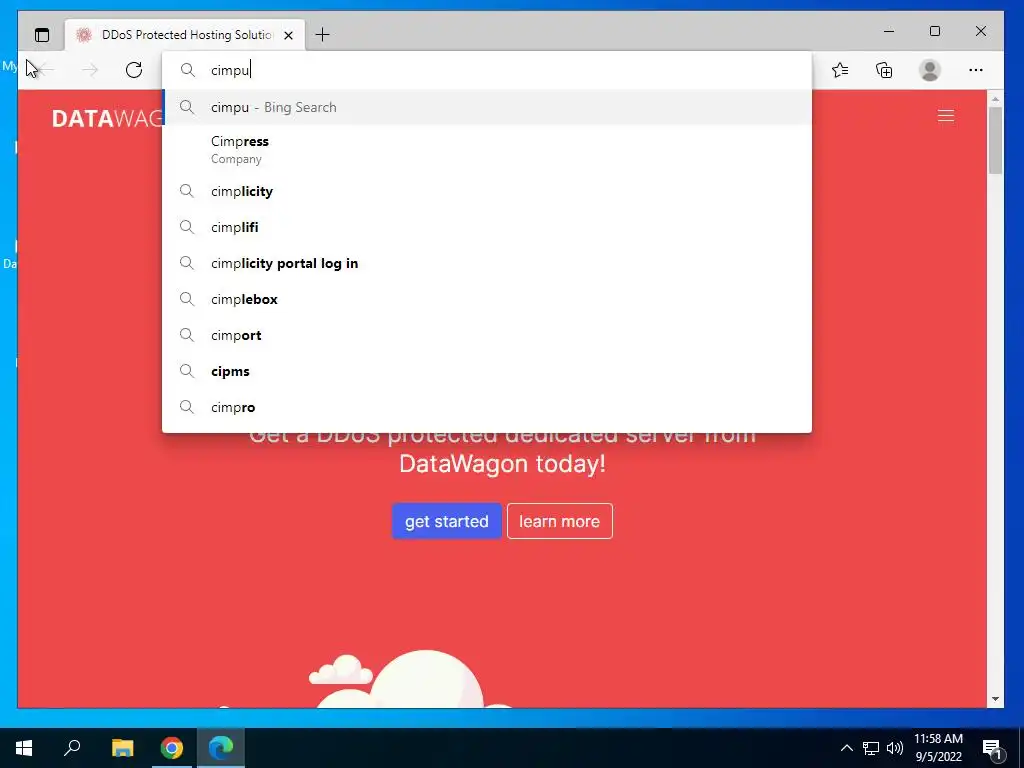Open a new tab with plus icon

coord(322,35)
